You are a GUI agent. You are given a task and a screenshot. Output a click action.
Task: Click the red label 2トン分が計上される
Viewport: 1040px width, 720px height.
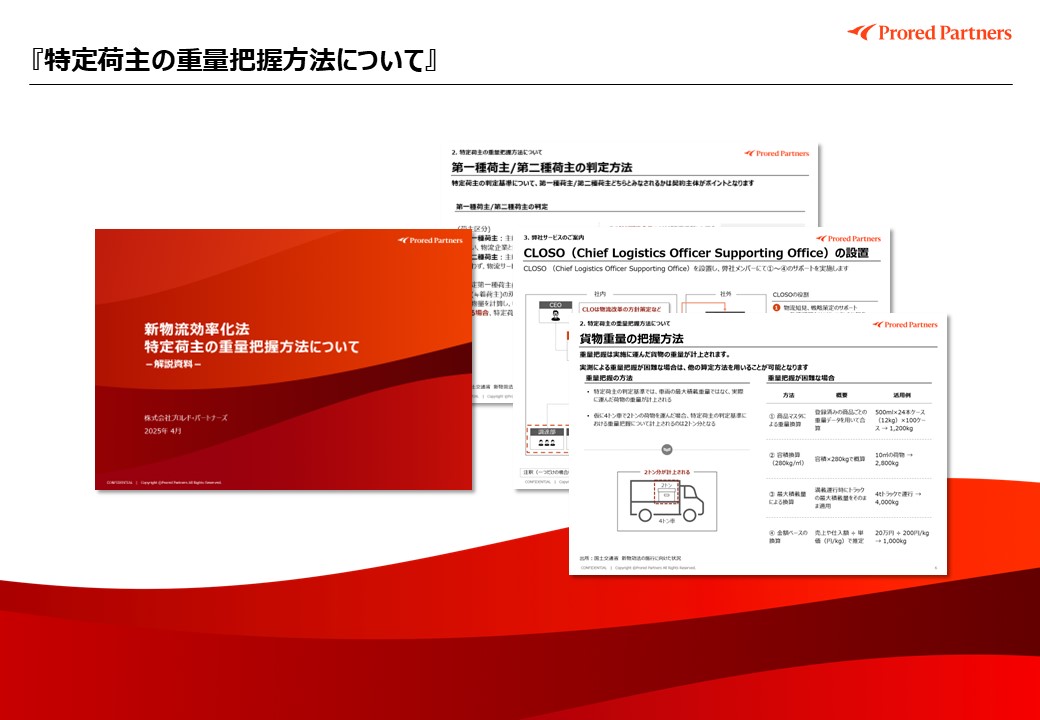point(667,472)
